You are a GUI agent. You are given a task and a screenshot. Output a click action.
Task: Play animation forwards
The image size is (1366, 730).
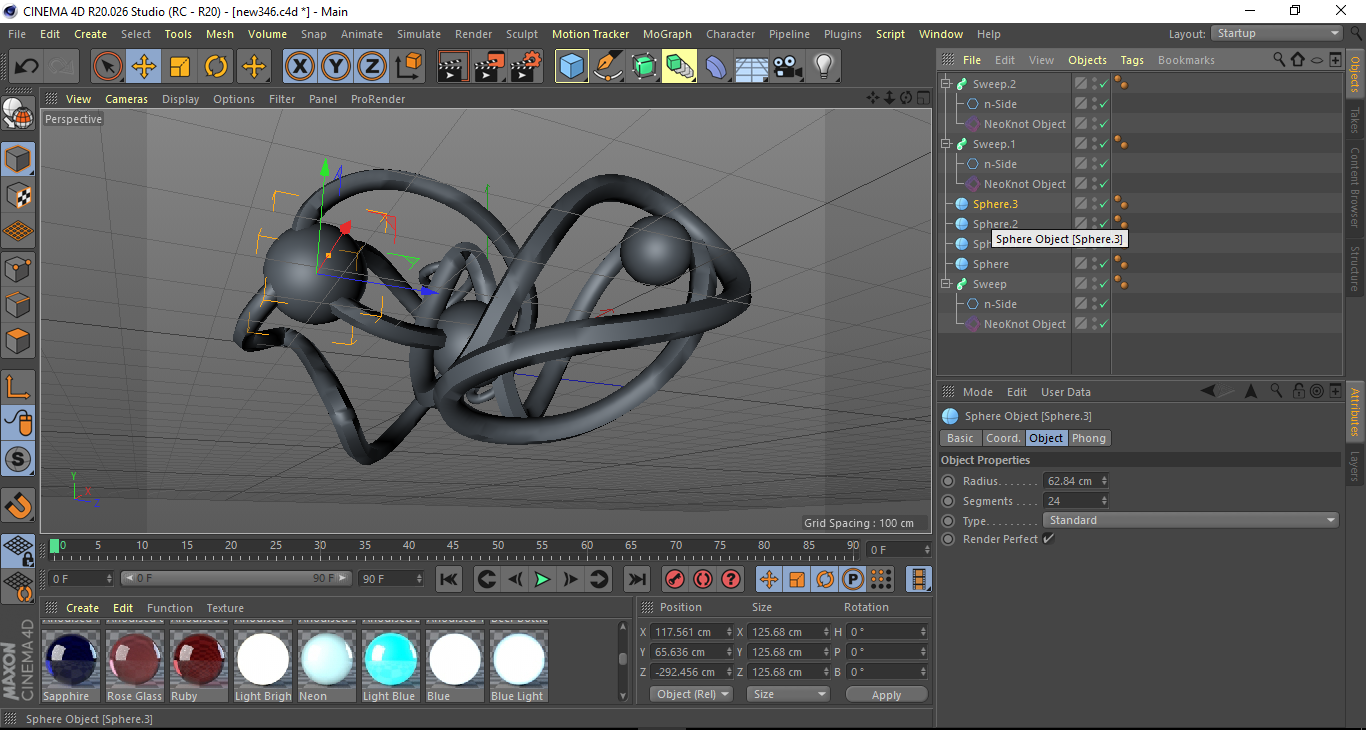pyautogui.click(x=542, y=579)
